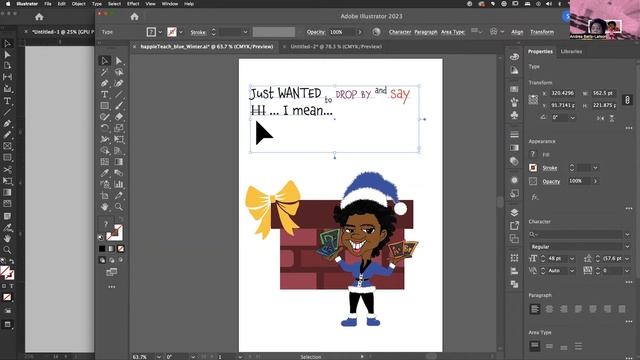Image resolution: width=640 pixels, height=360 pixels.
Task: Open Paragraph panel link in control bar
Action: point(426,32)
